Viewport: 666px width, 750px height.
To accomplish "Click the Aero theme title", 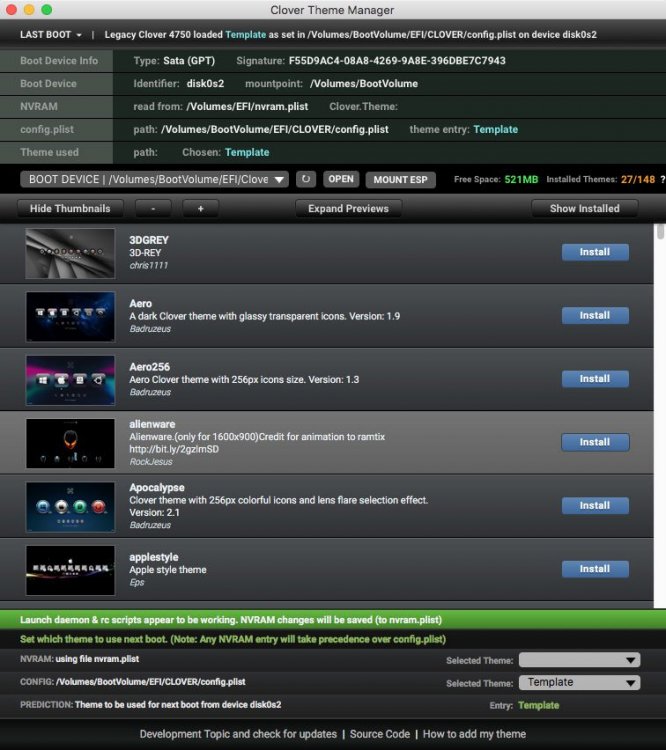I will (141, 304).
